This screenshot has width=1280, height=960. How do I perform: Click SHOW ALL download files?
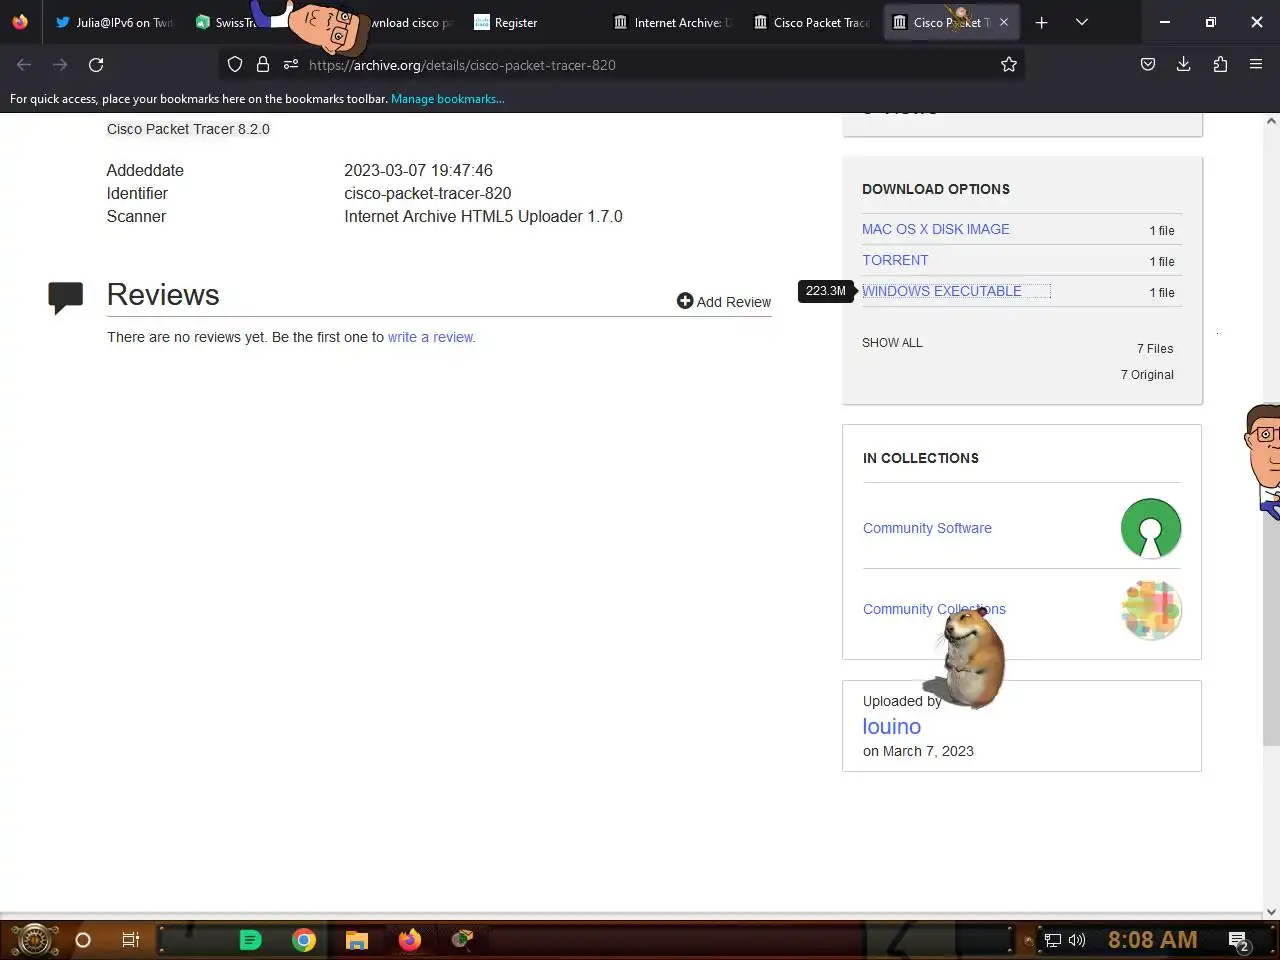(x=892, y=342)
